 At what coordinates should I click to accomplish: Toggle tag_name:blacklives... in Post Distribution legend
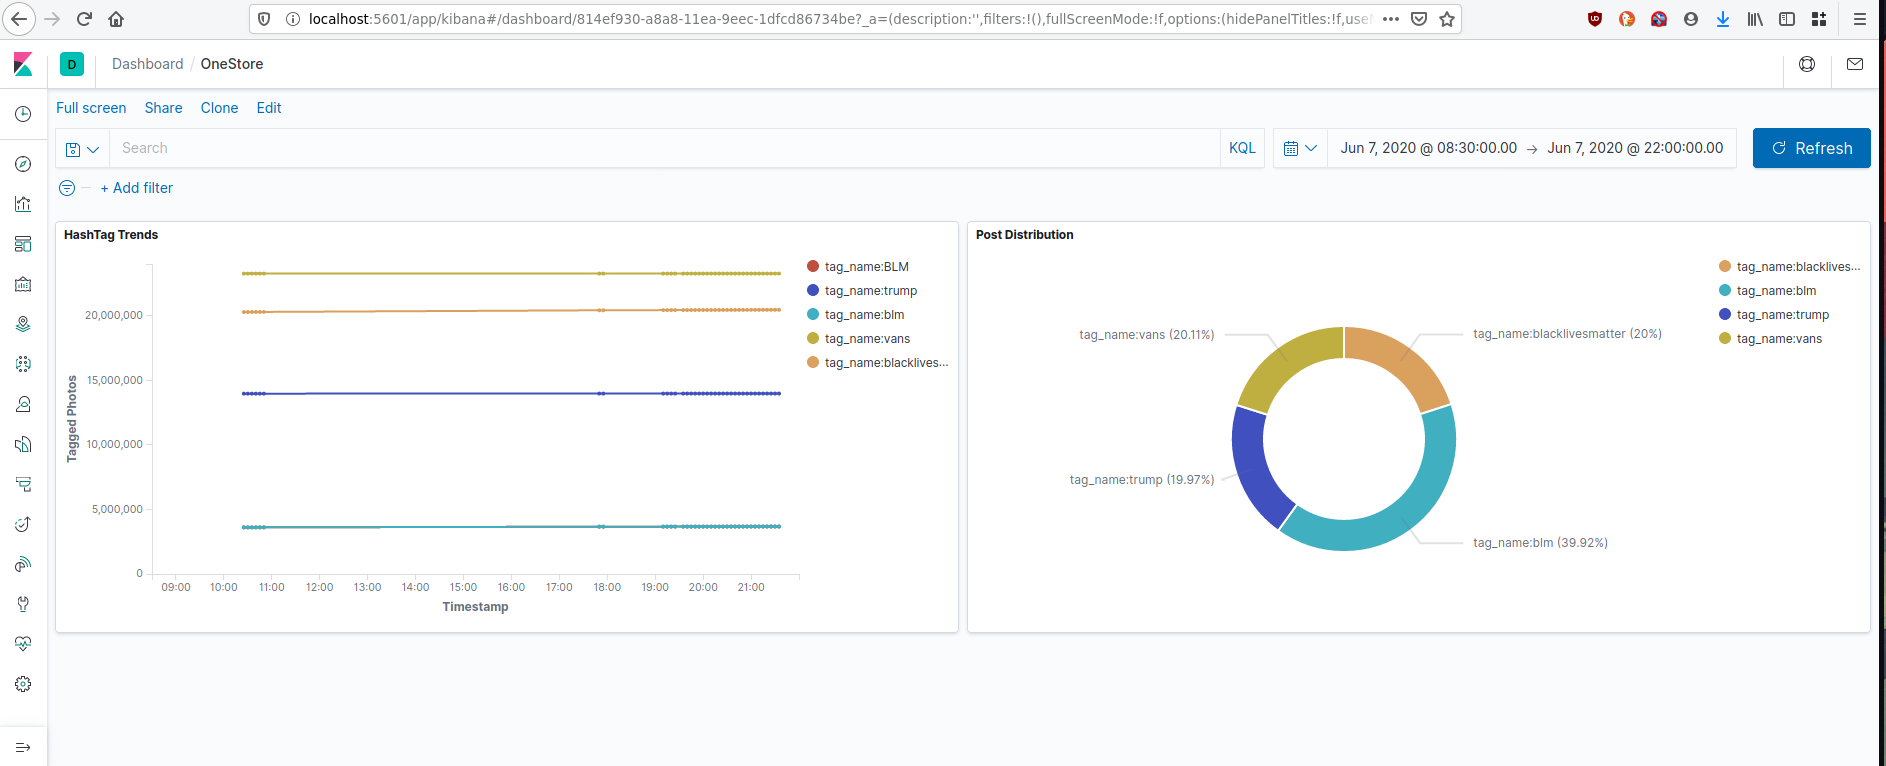pos(1798,267)
